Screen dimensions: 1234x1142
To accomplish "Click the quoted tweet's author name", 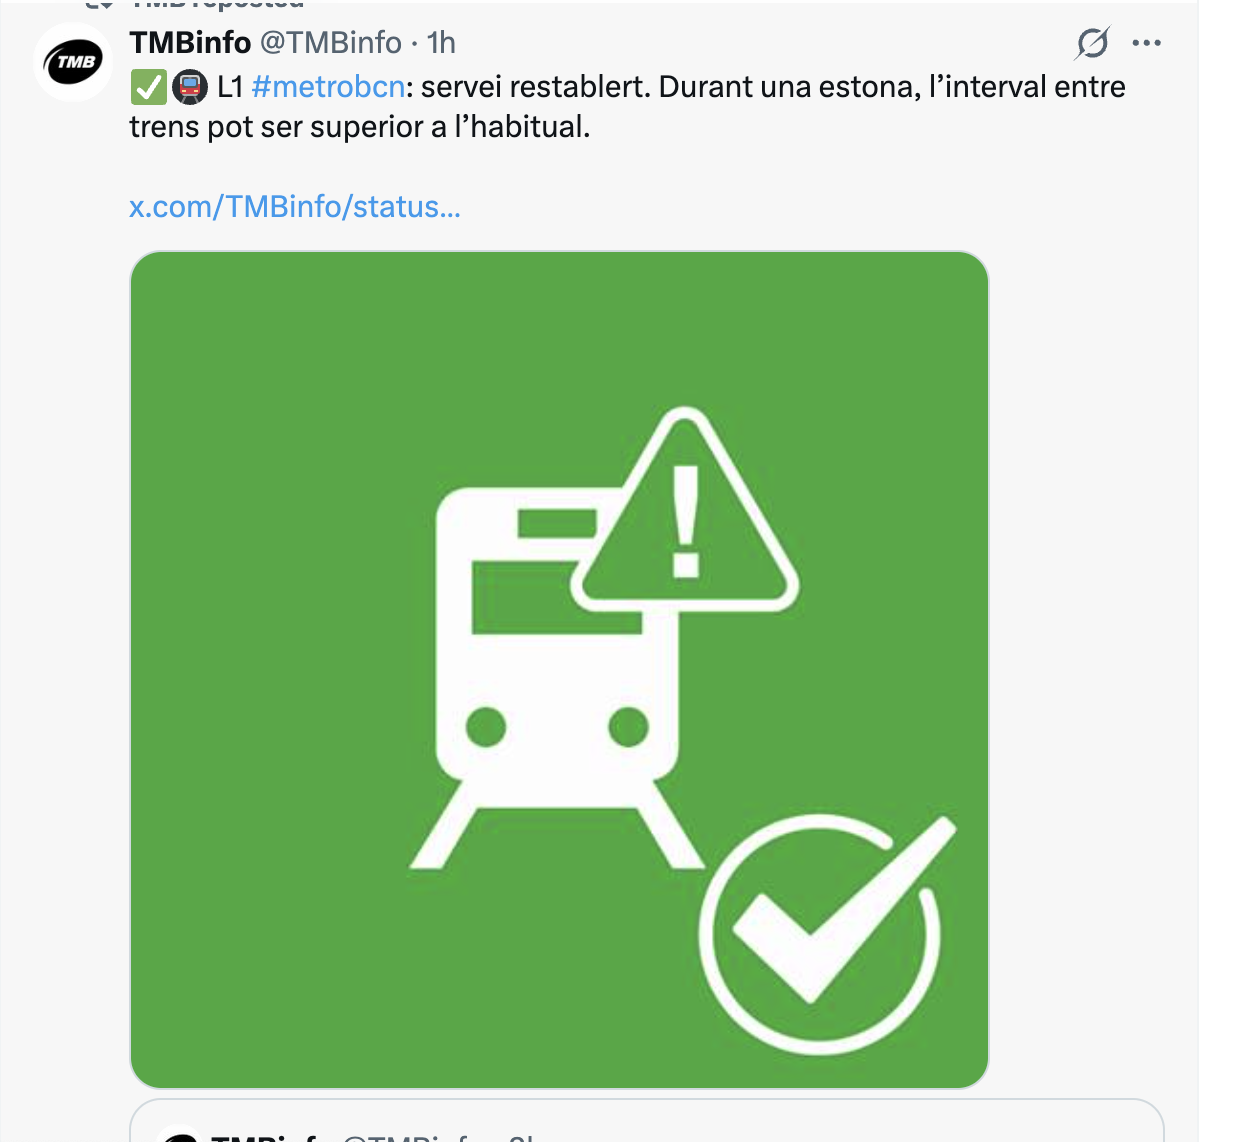I will [264, 1136].
